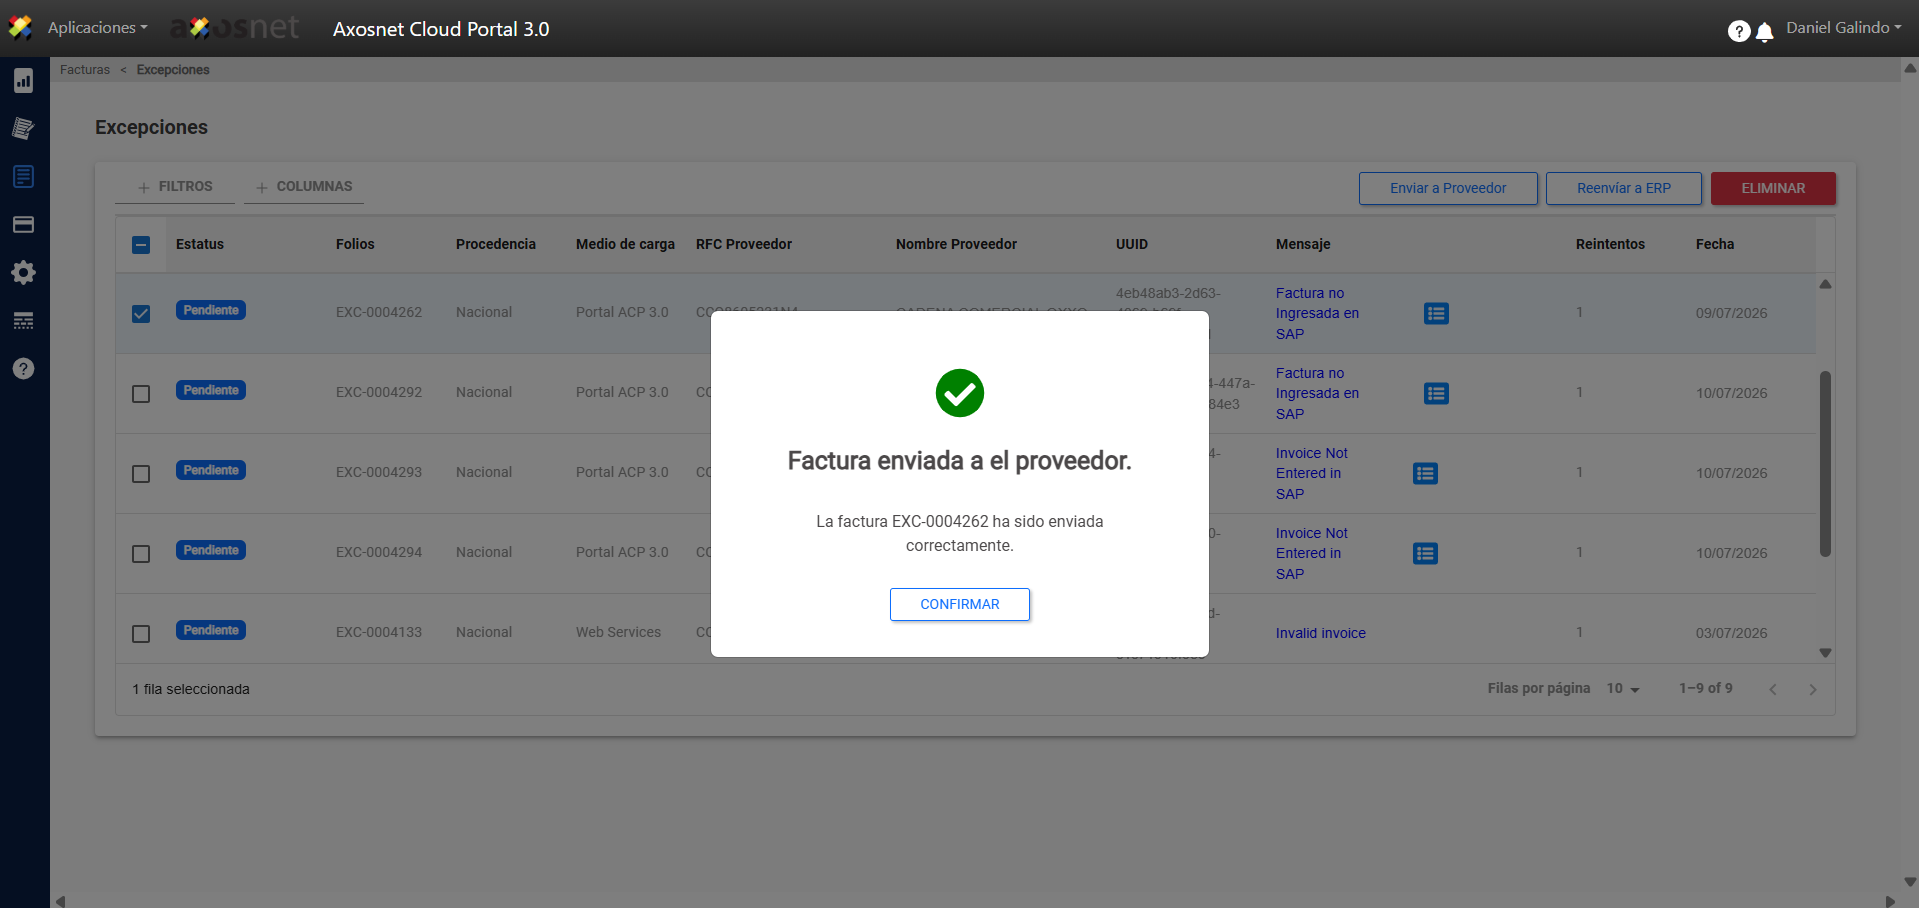Open detail list icon for EXC-0004294

pos(1426,554)
